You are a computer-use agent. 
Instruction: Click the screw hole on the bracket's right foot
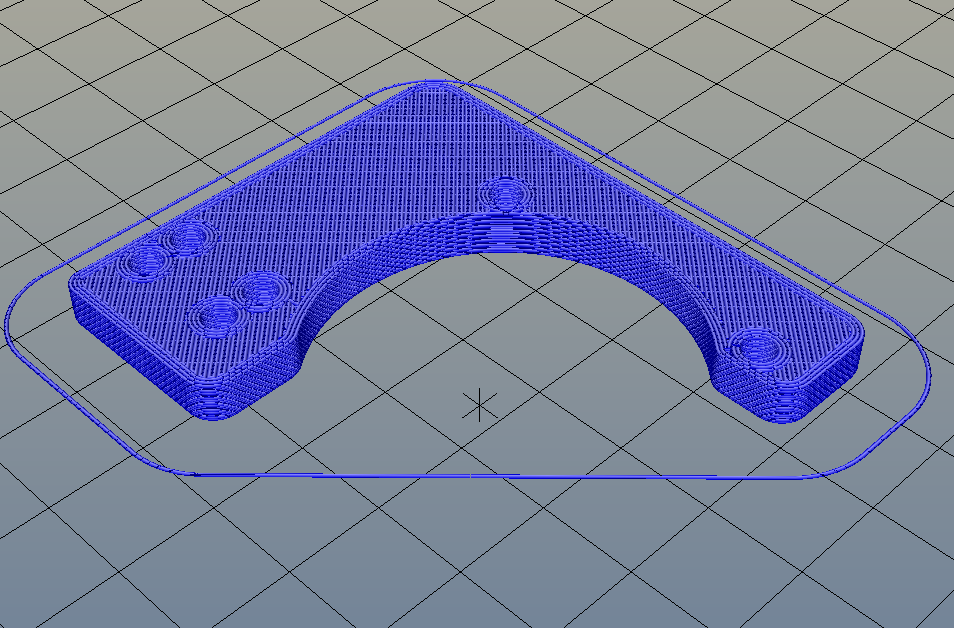[758, 349]
